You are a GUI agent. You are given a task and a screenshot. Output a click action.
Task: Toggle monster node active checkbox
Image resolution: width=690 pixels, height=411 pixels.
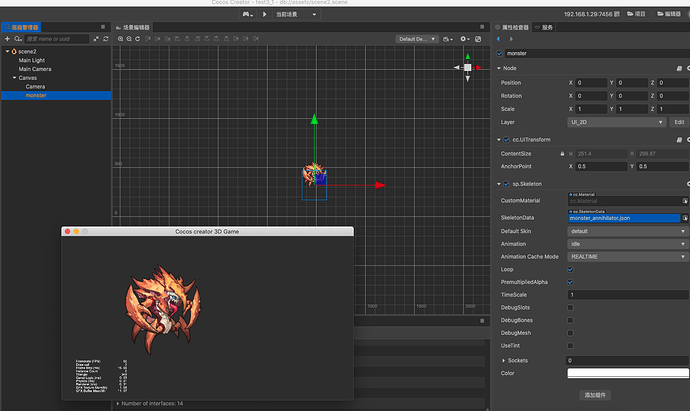[499, 53]
